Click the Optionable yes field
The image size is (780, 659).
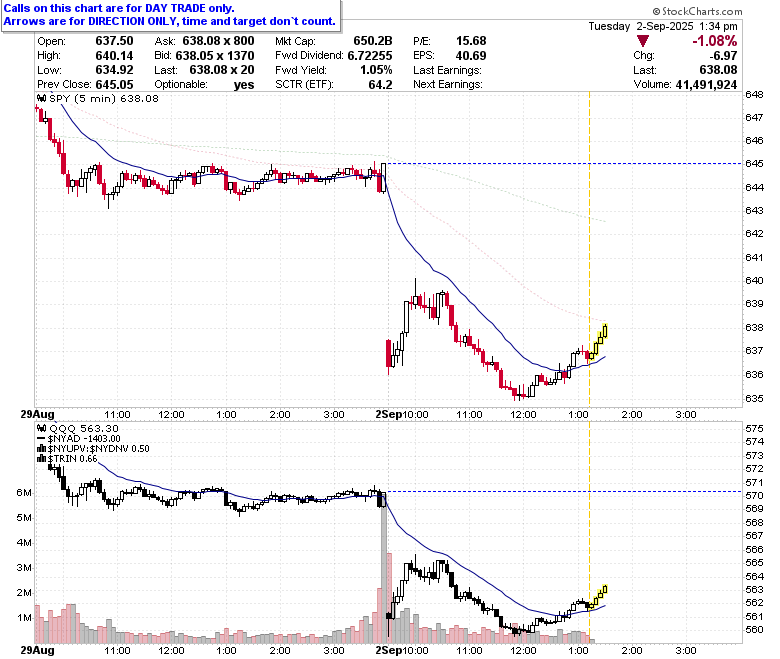(204, 85)
